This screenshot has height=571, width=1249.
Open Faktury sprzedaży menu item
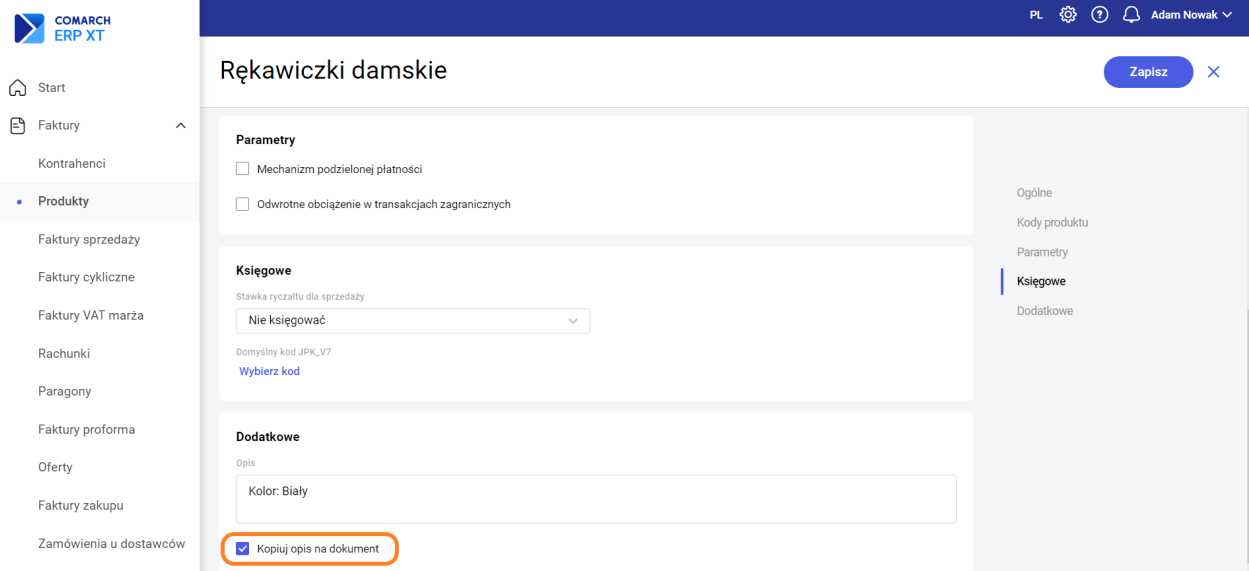click(x=89, y=239)
